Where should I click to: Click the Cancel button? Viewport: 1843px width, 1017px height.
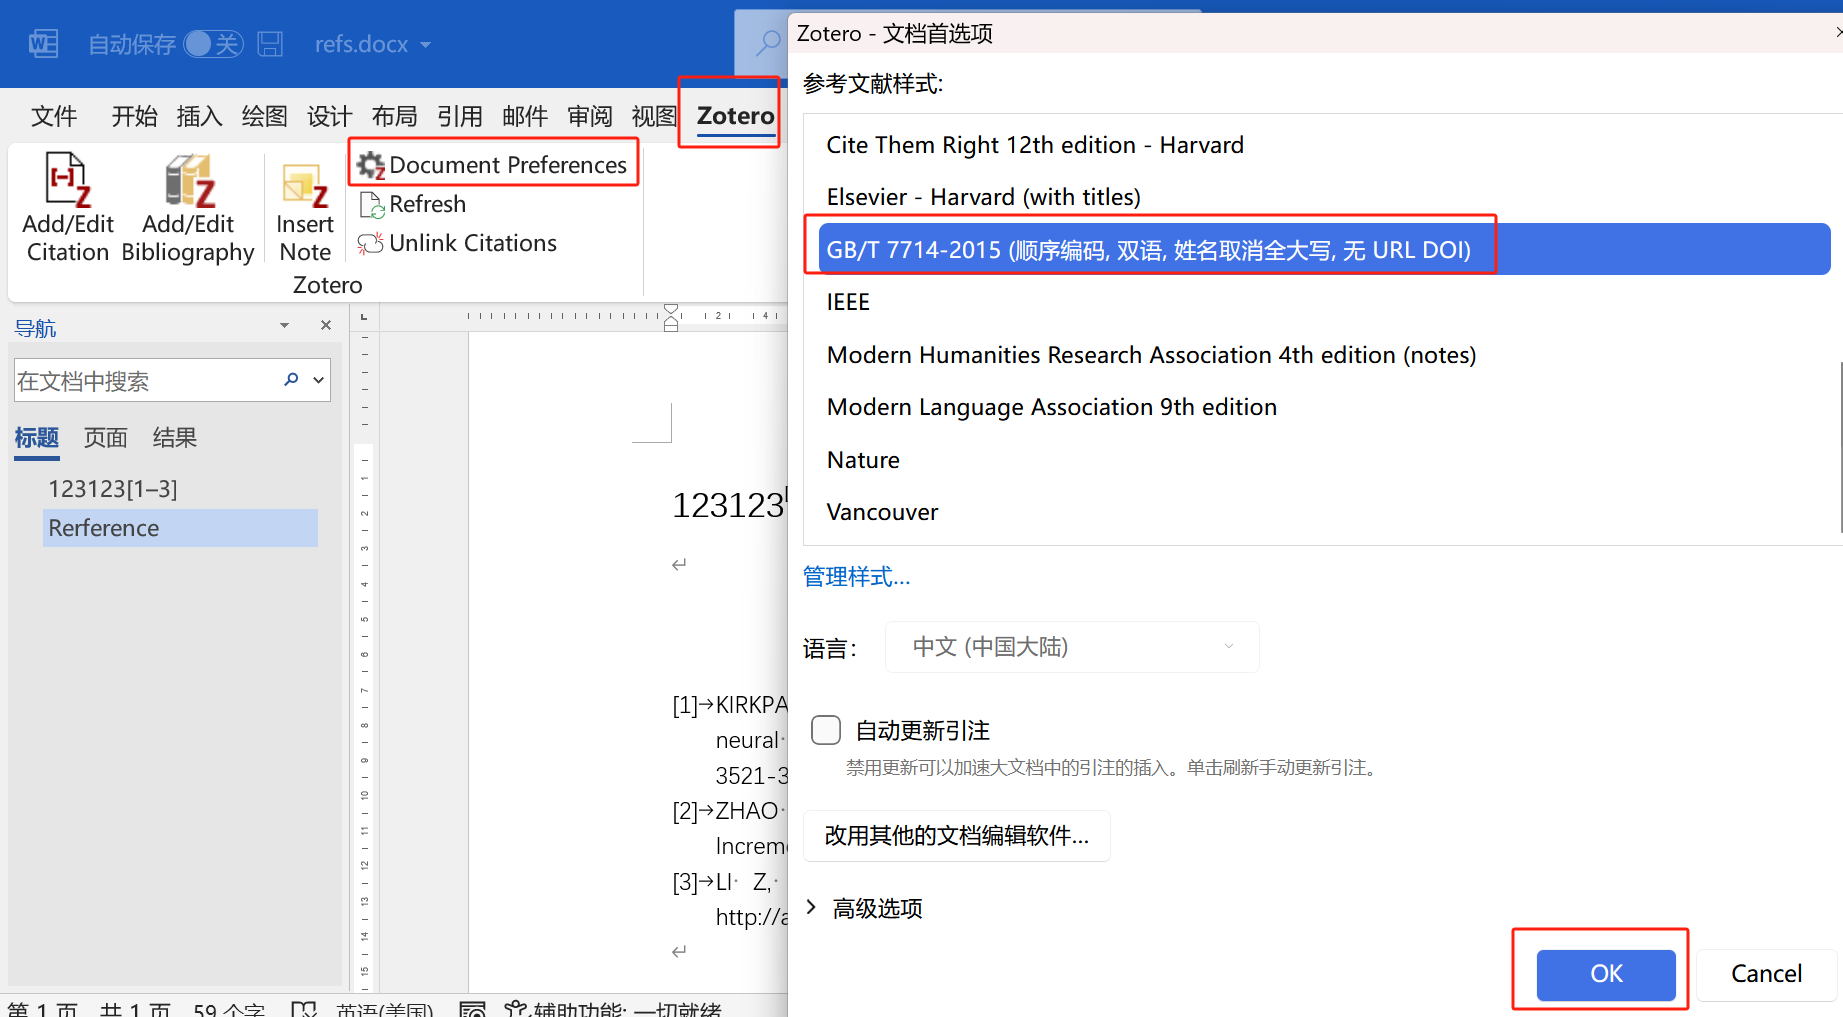[1766, 974]
